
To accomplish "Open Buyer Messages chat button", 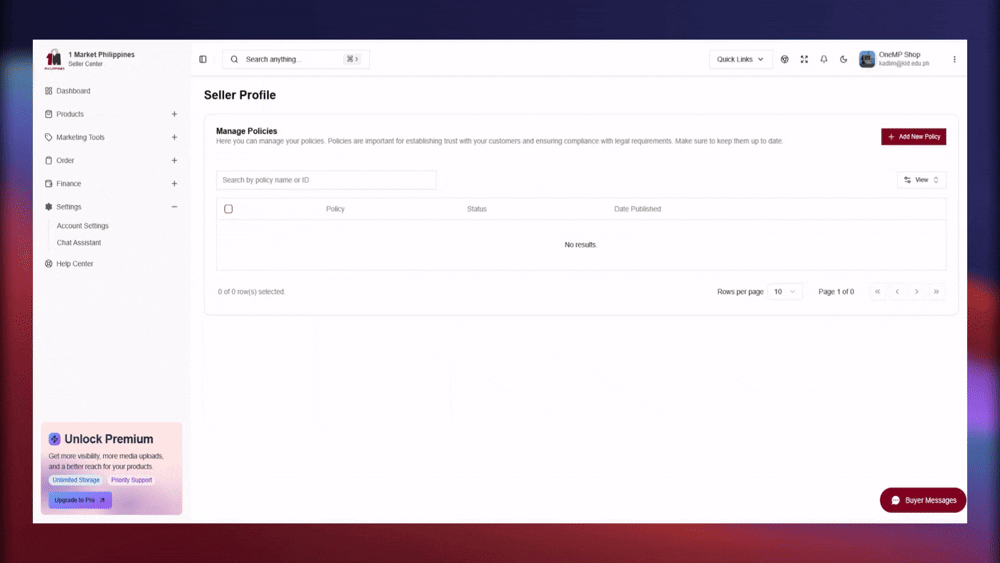I will click(923, 501).
